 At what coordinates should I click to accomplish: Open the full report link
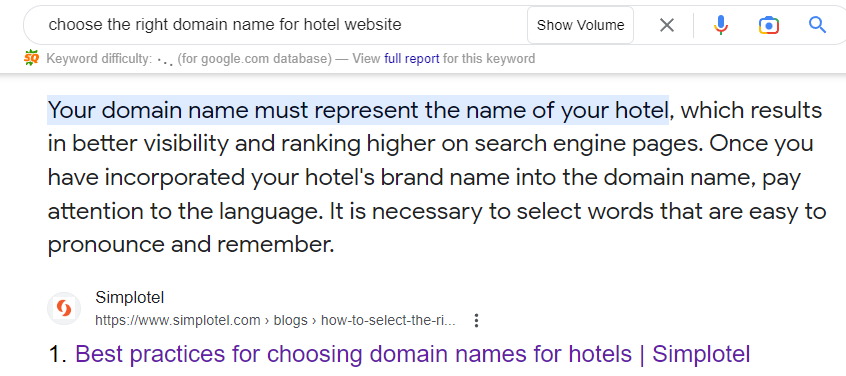(411, 58)
